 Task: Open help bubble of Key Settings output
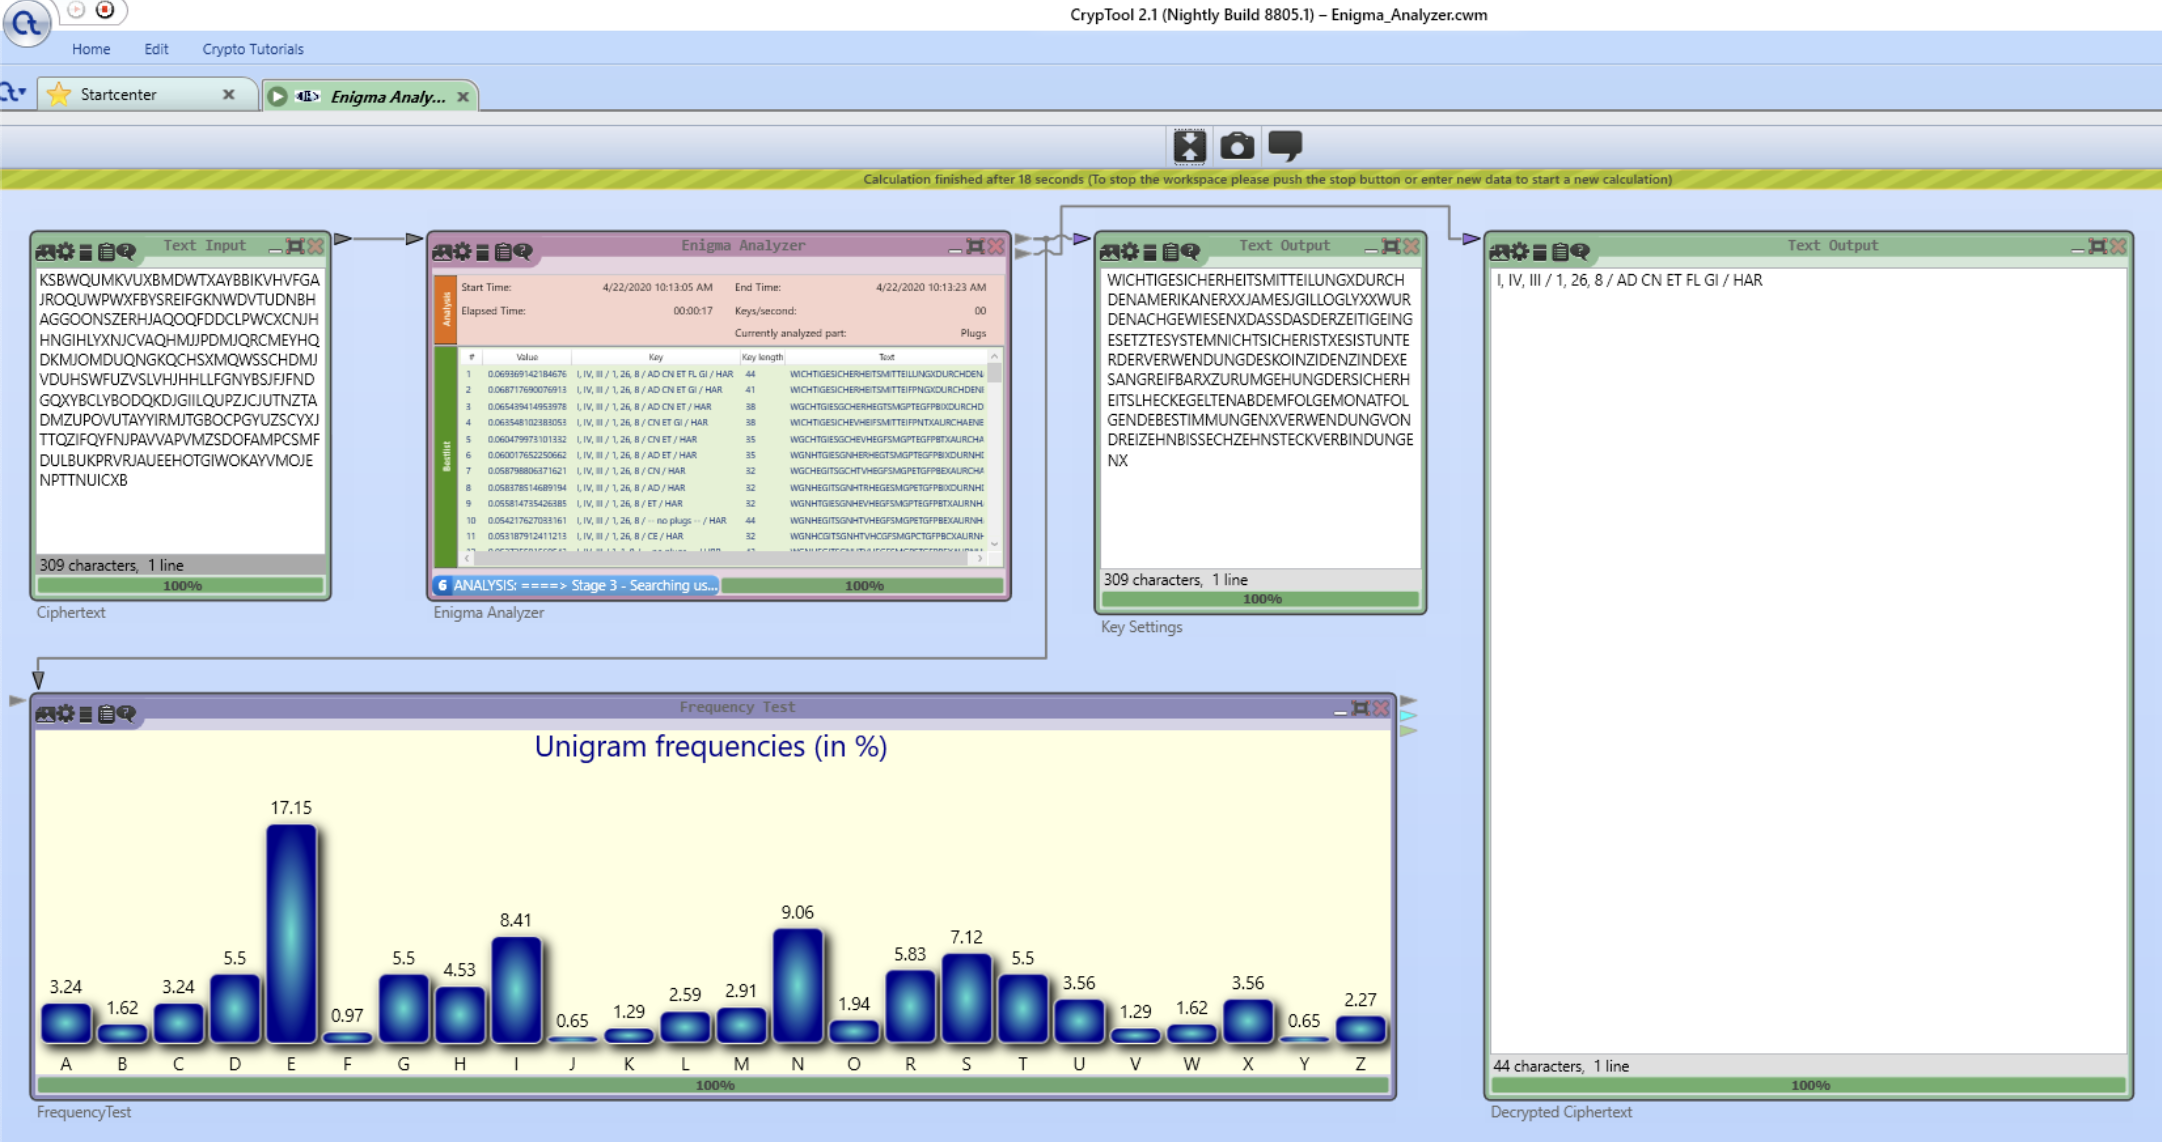coord(1190,251)
